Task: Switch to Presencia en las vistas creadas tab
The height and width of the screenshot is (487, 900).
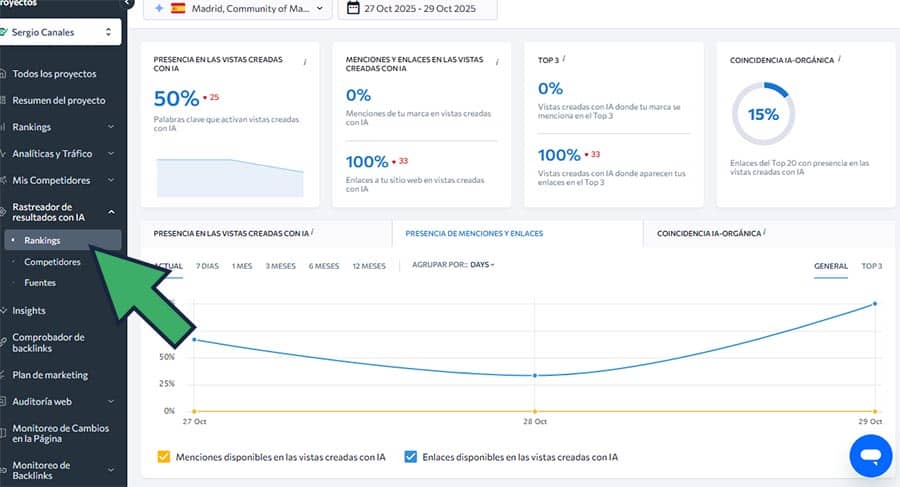Action: [x=266, y=234]
